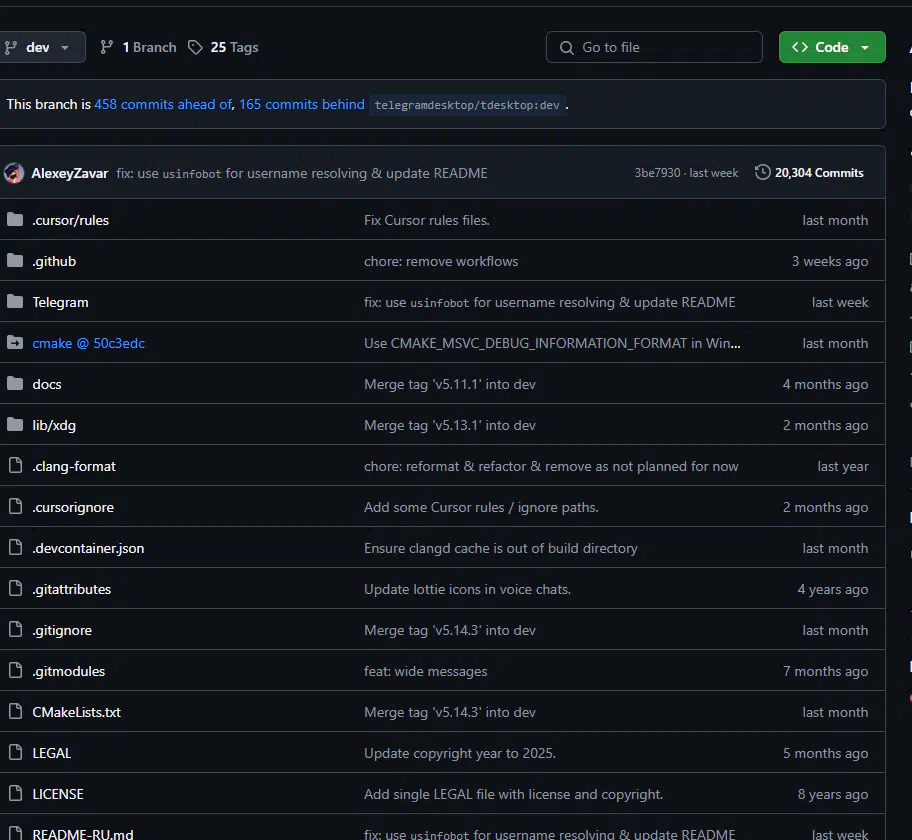This screenshot has height=840, width=912.
Task: Open the Code button dropdown
Action: pyautogui.click(x=832, y=47)
